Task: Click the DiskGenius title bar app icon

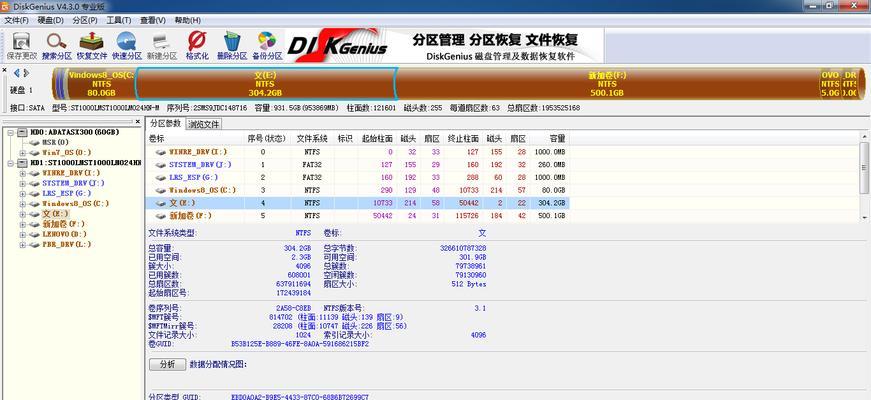Action: pos(5,6)
